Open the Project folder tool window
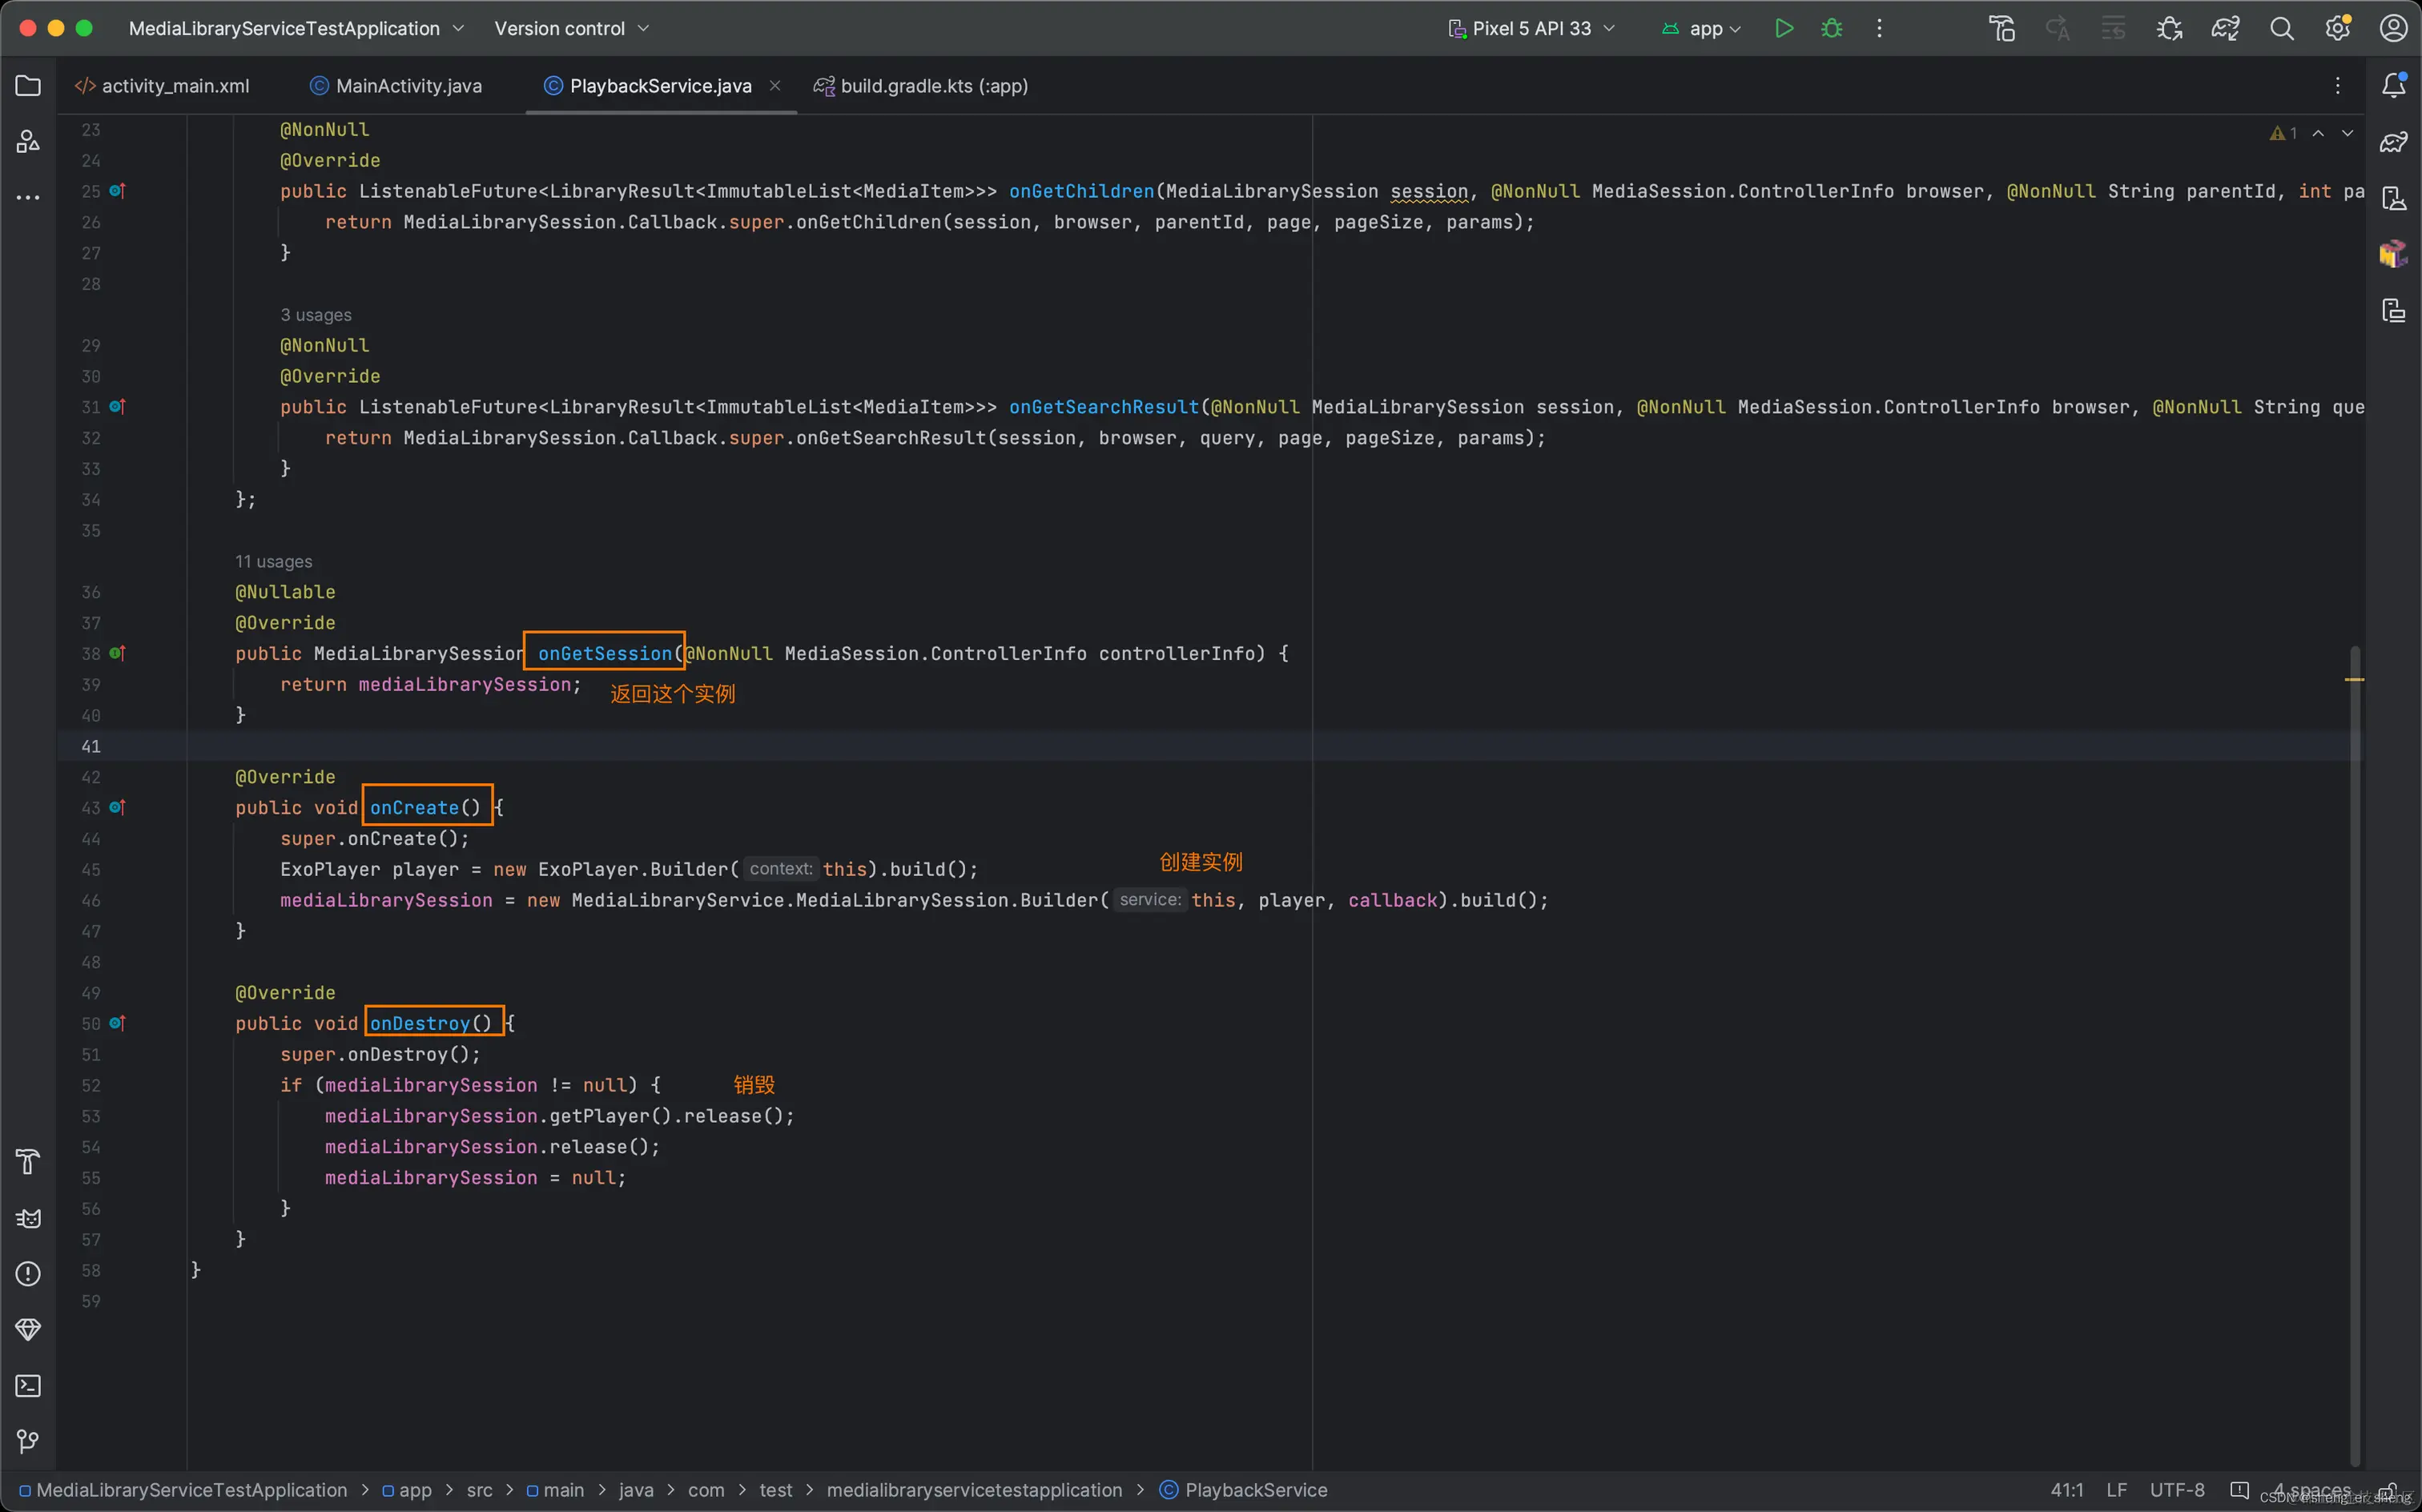This screenshot has height=1512, width=2422. 28,86
